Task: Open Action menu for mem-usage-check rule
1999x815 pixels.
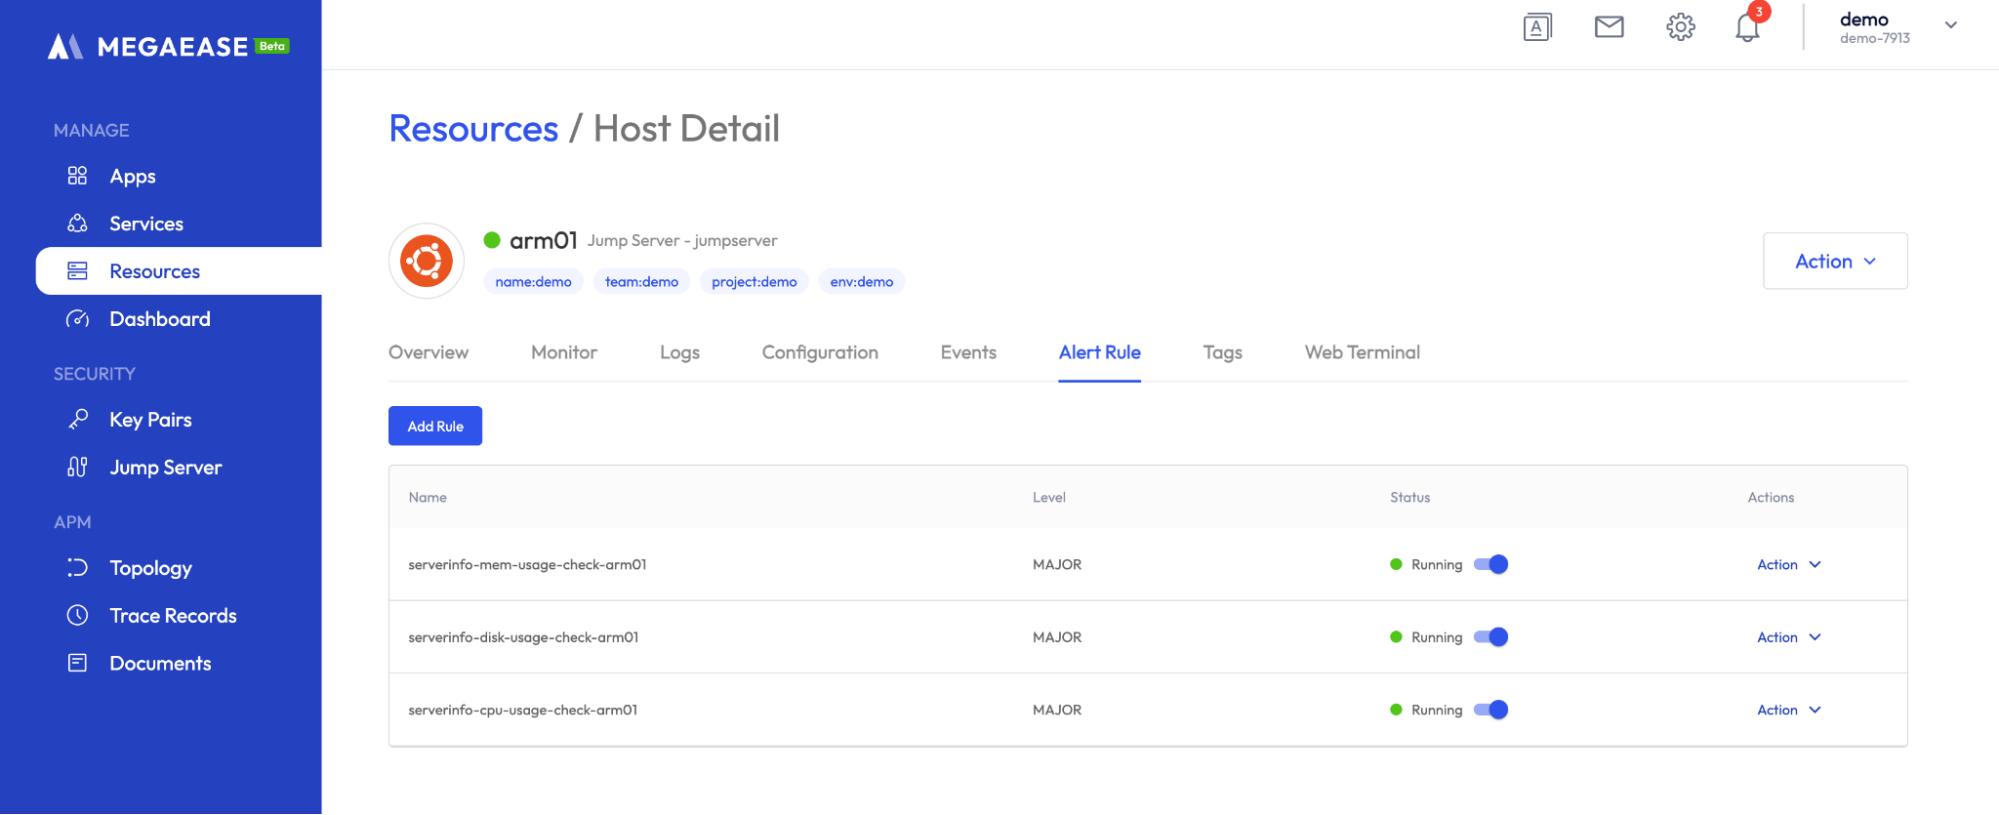Action: [1788, 565]
